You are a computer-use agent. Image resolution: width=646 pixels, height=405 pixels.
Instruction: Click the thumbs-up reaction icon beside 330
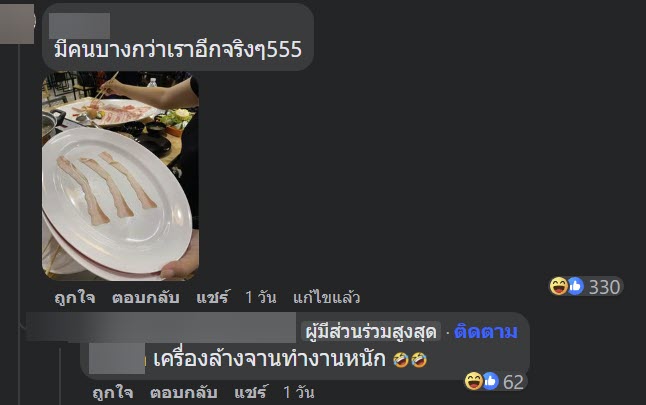(x=576, y=286)
